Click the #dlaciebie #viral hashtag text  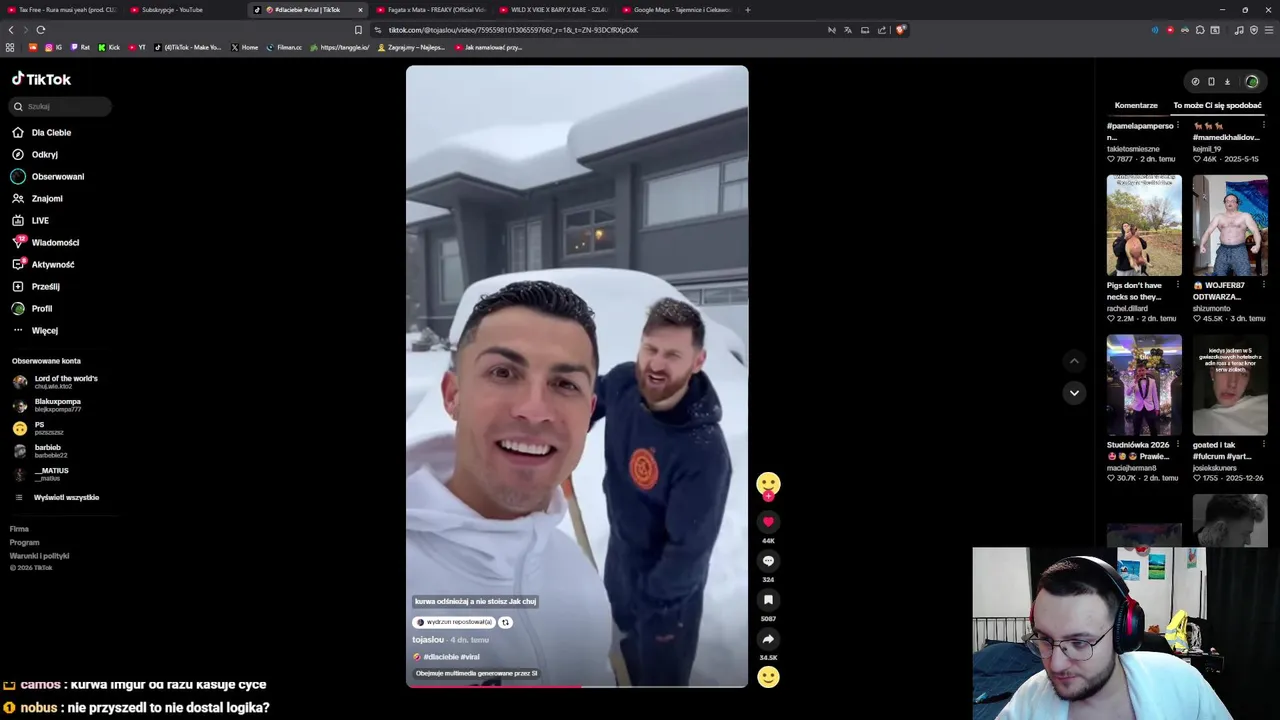[451, 657]
